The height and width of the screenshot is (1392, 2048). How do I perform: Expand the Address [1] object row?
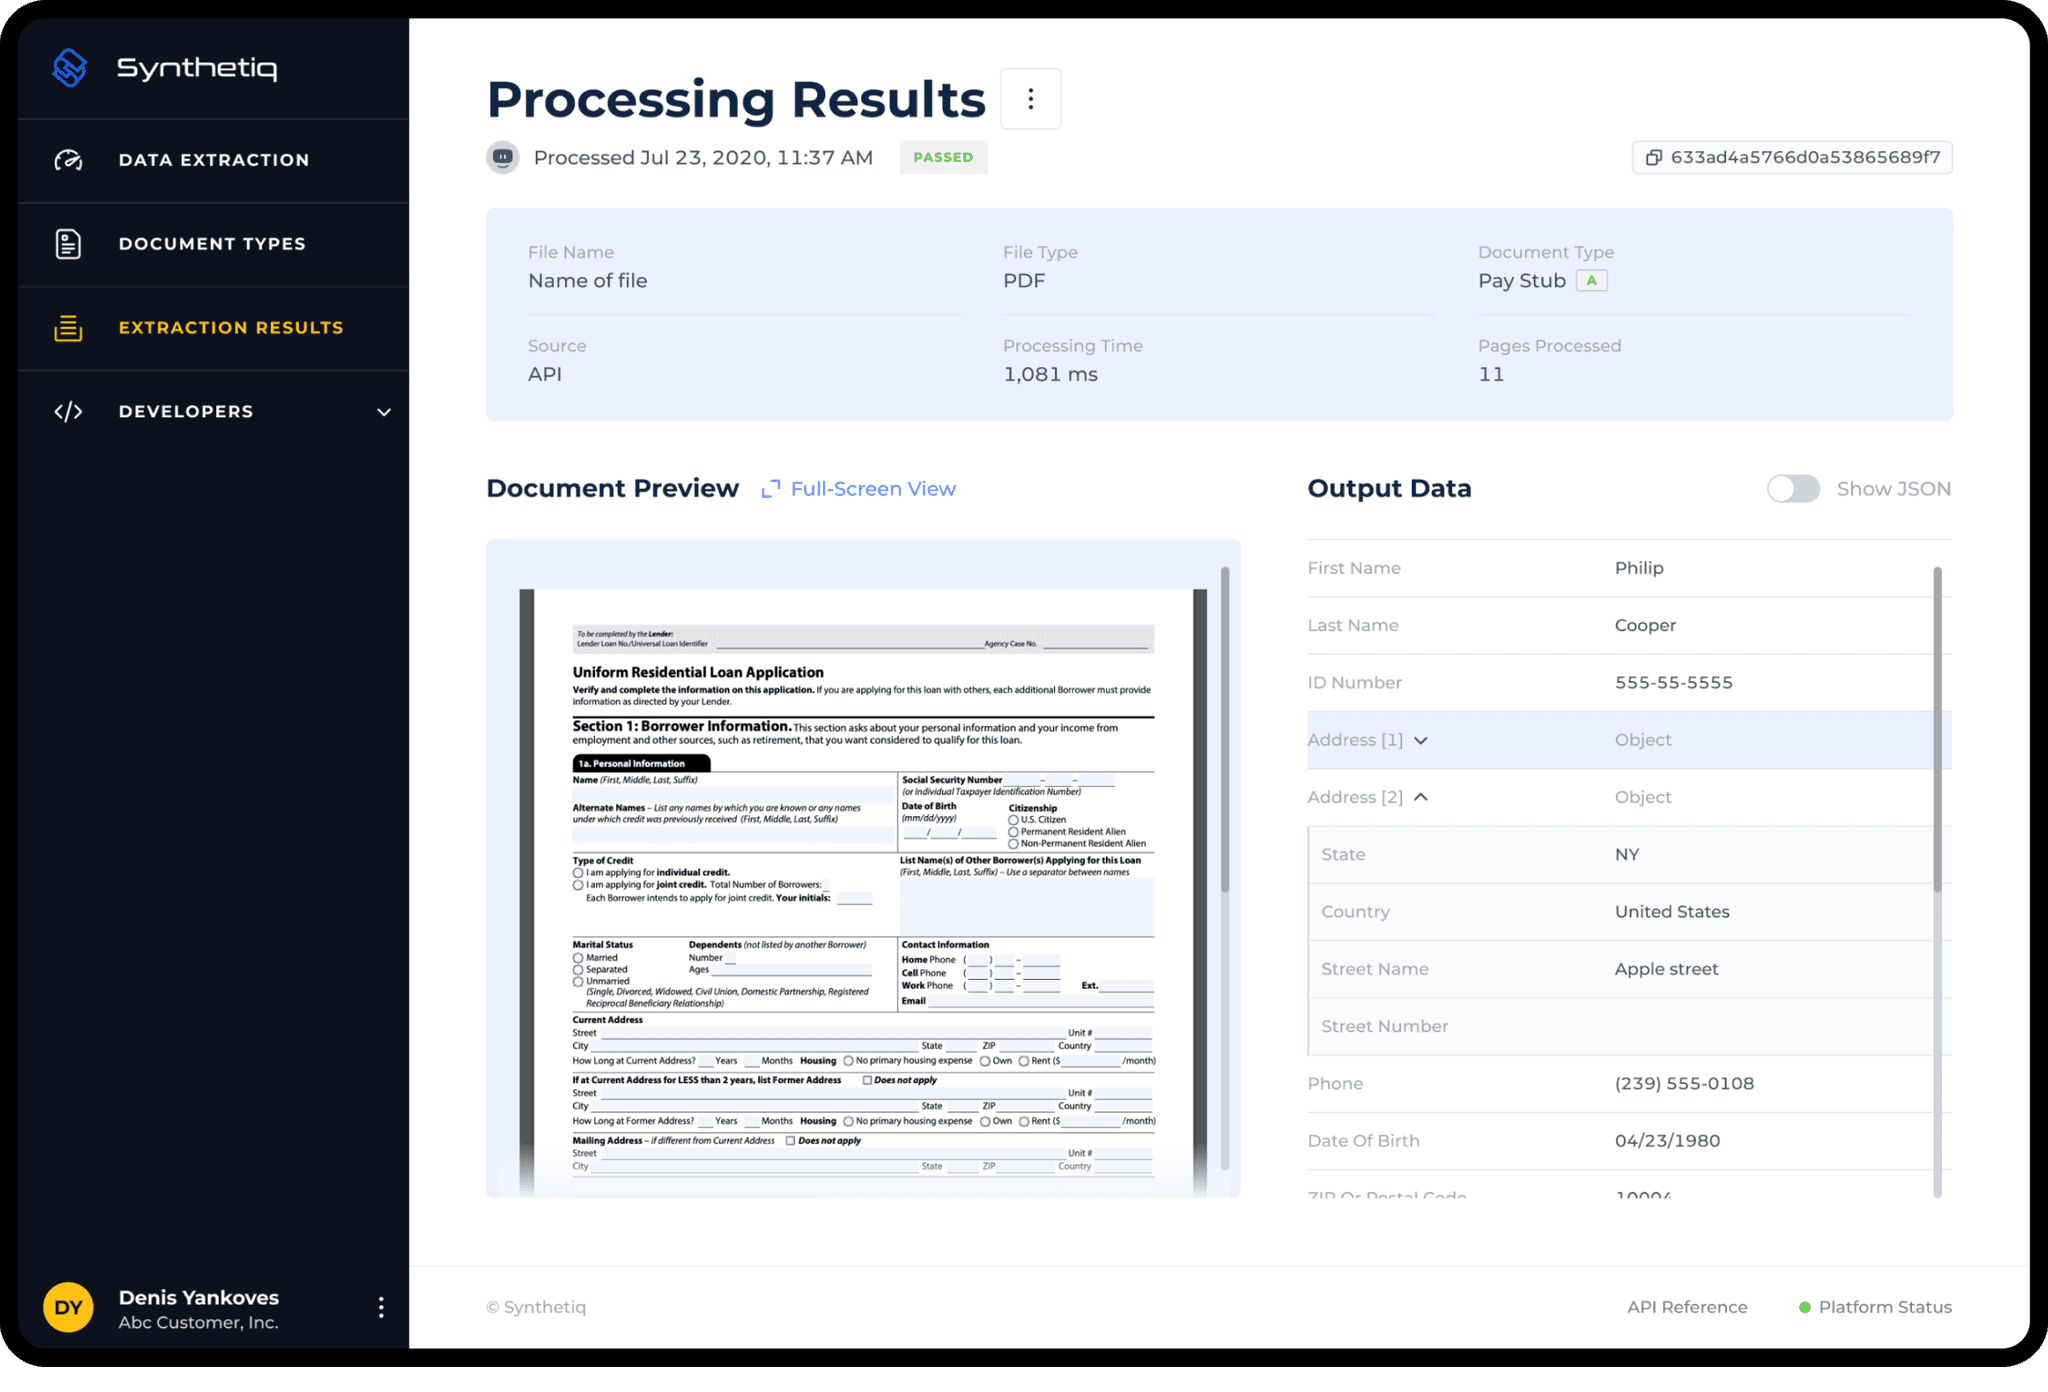(1421, 741)
